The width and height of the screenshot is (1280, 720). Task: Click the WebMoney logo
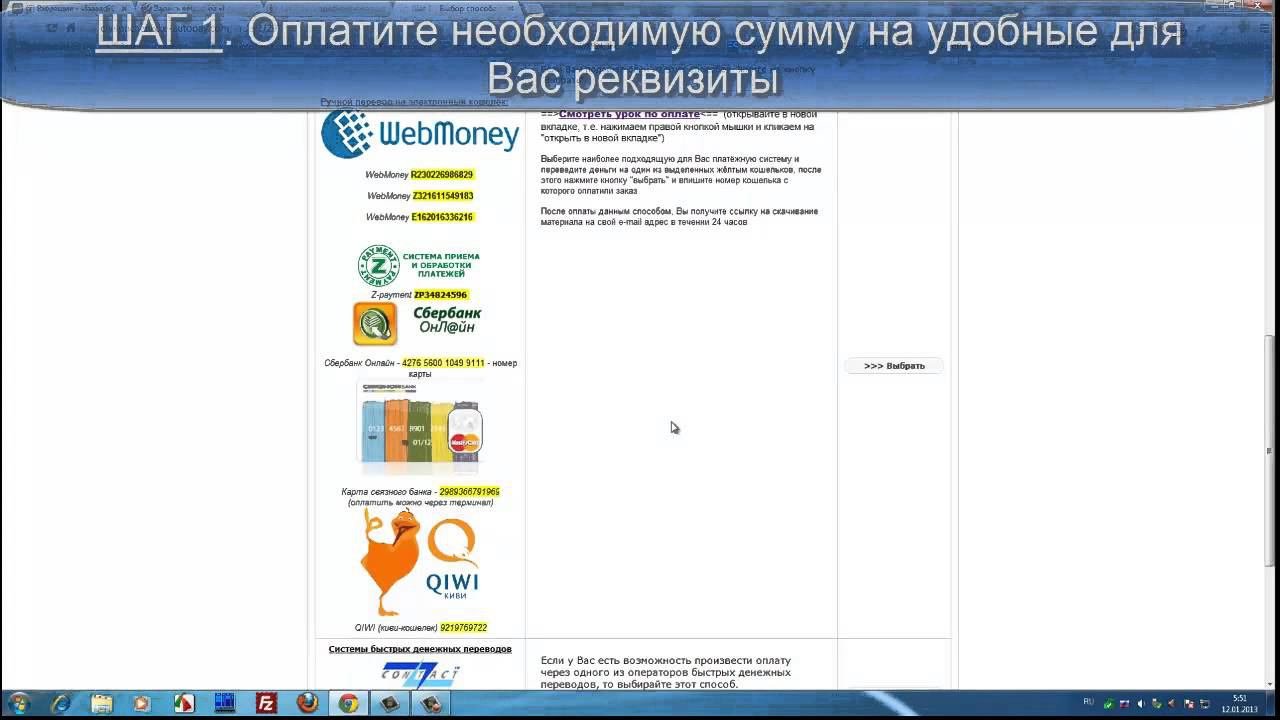point(420,134)
